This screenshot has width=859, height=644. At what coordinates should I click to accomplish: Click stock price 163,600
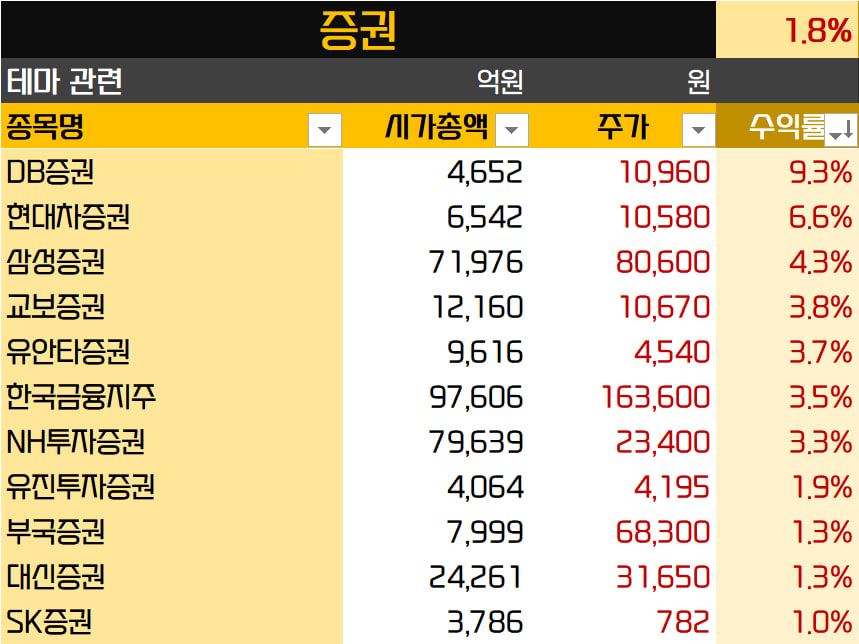point(656,398)
